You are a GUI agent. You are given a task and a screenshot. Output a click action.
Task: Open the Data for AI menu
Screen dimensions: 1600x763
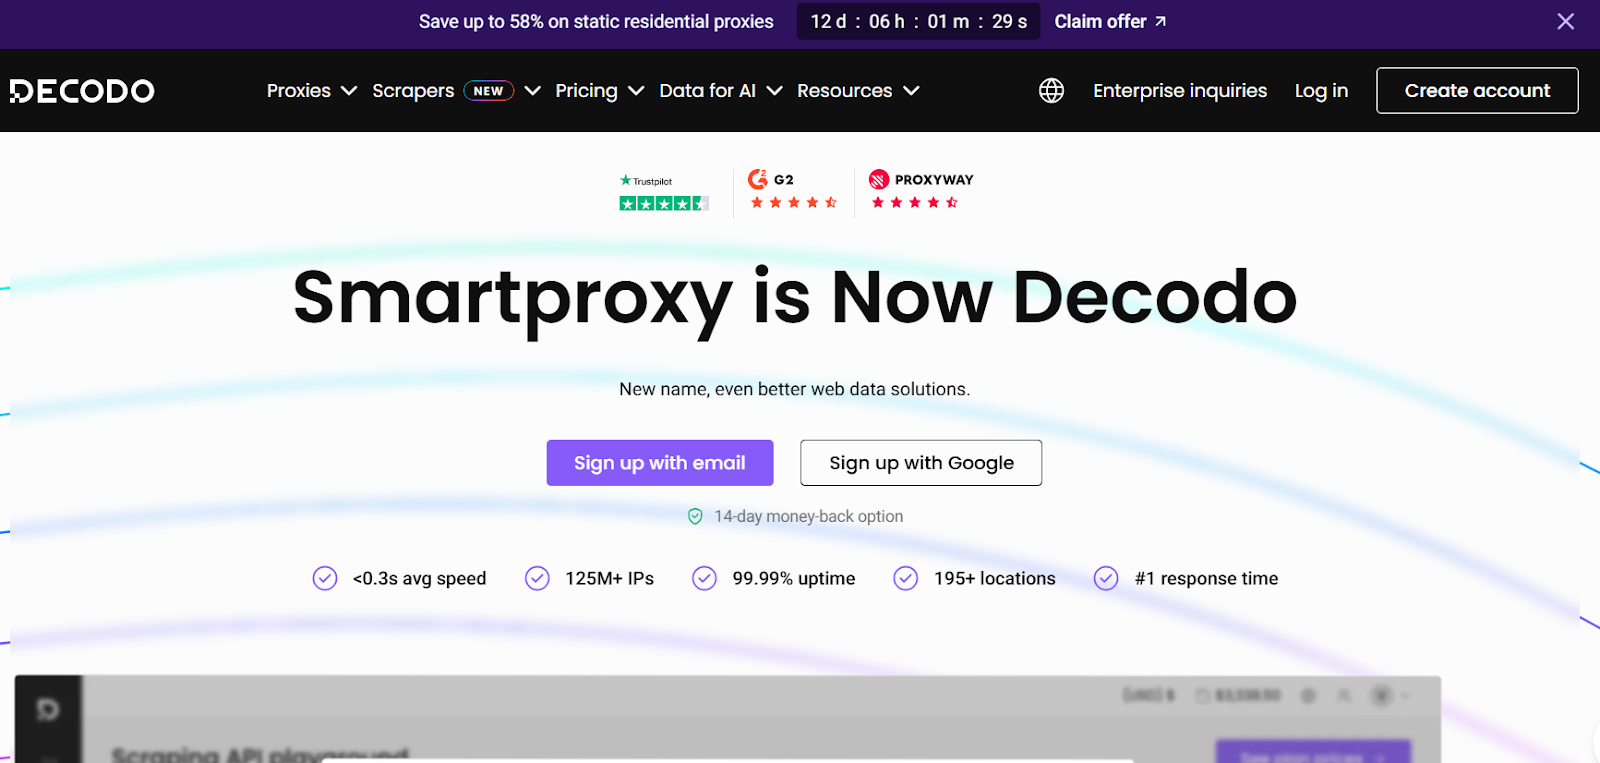click(707, 91)
